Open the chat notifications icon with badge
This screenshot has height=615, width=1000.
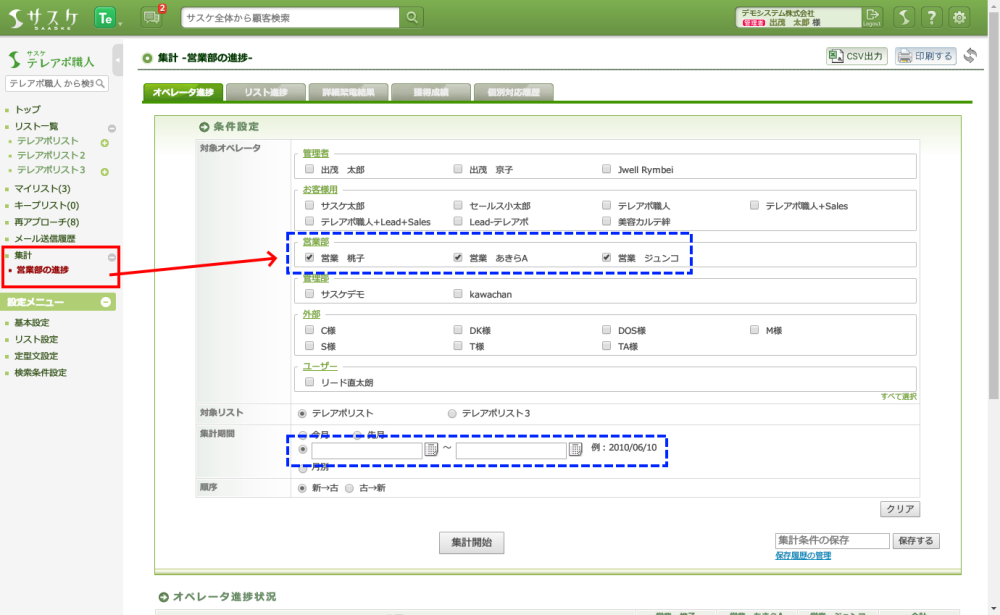[152, 17]
